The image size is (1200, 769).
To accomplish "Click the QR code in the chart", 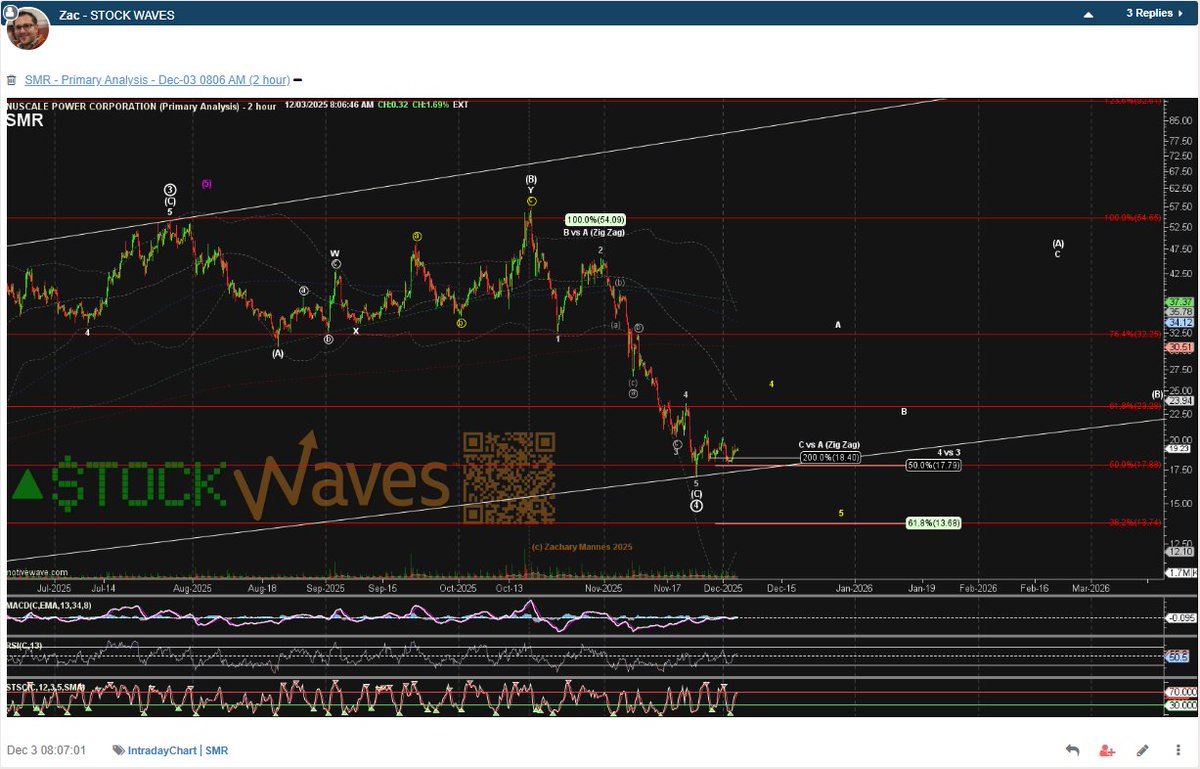I will [508, 478].
